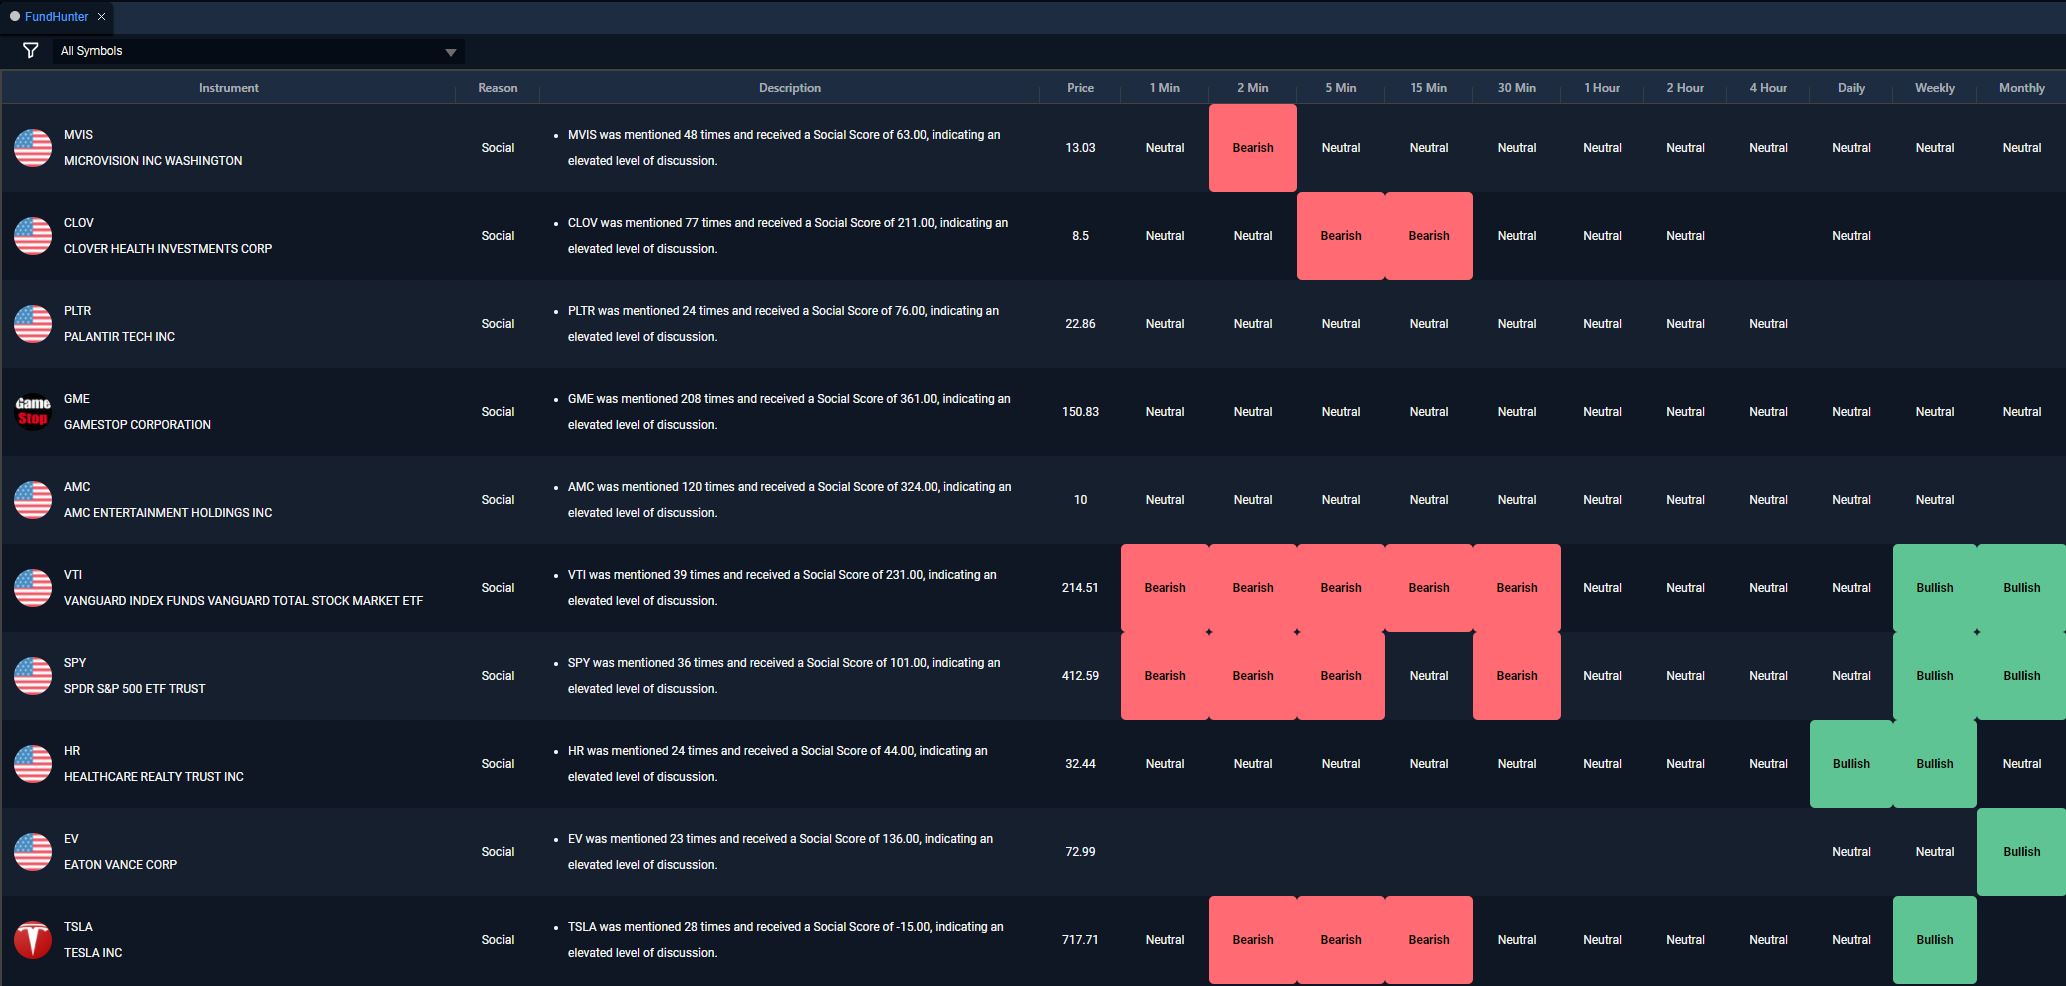This screenshot has width=2066, height=986.
Task: Click the 4 Hour column header
Action: 1768,88
